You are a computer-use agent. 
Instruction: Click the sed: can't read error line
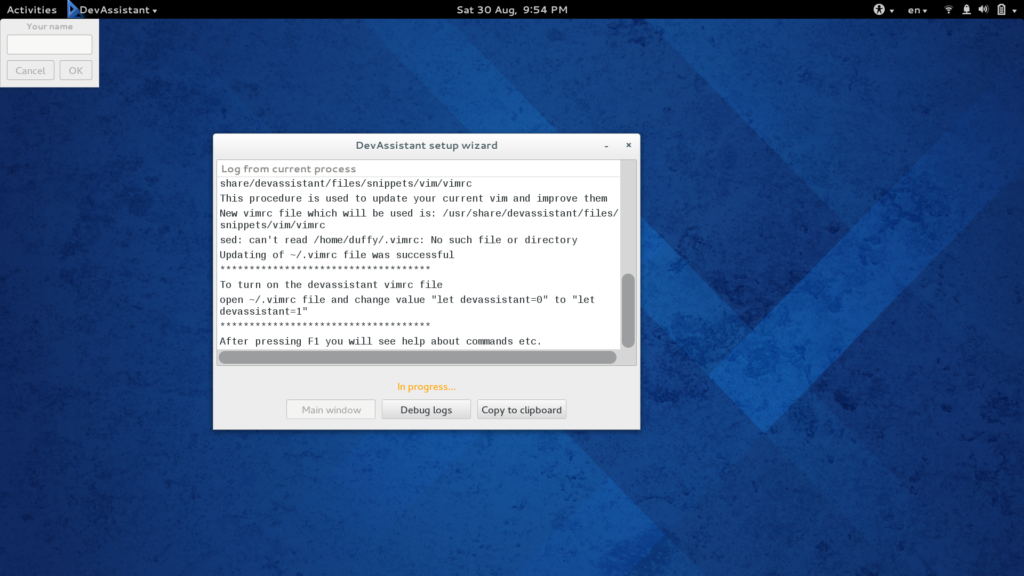tap(398, 240)
